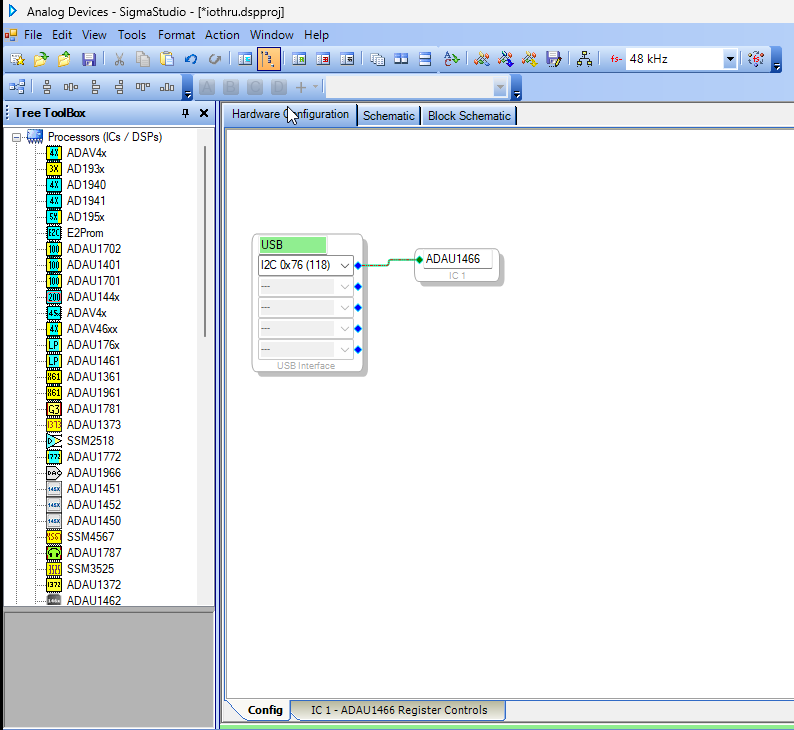Click the align tops layout icon
Viewport: 794px width, 730px height.
[x=142, y=87]
